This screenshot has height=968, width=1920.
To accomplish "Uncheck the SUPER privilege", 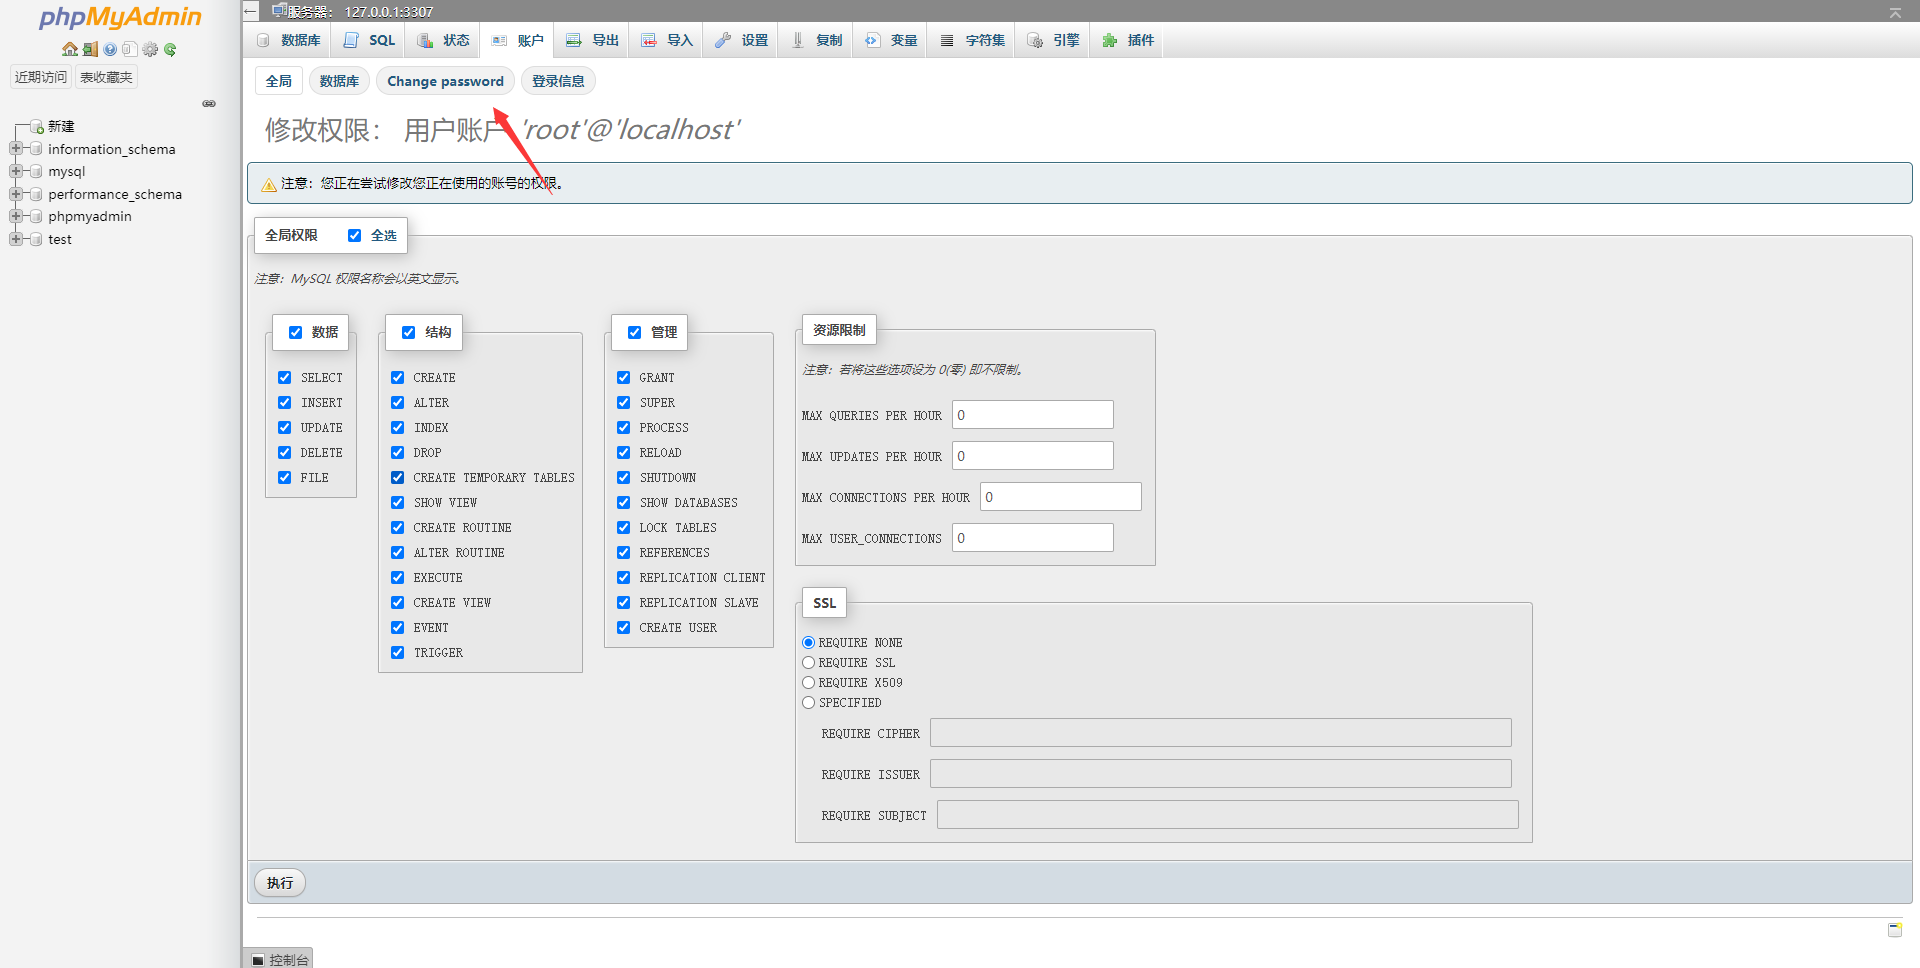I will click(624, 403).
